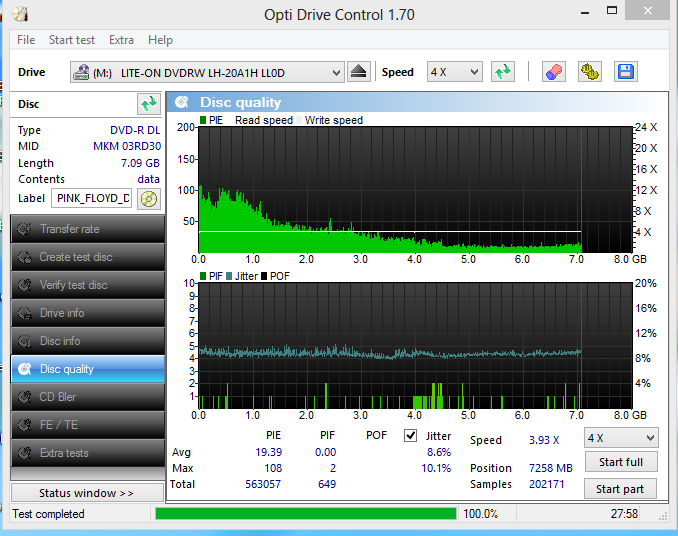Click the red position marker in the PIE graph
Viewport: 678px width, 536px height.
click(x=582, y=189)
